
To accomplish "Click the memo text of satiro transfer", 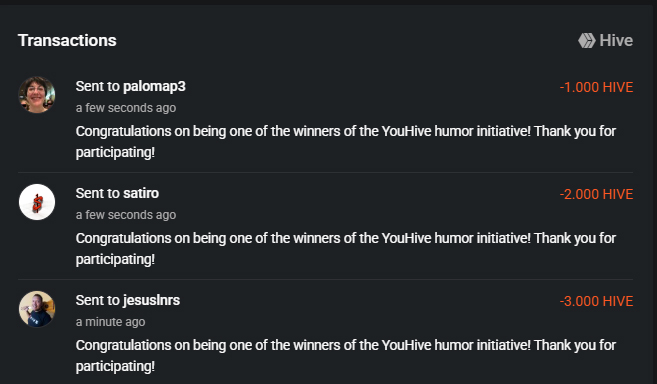I will (x=346, y=249).
